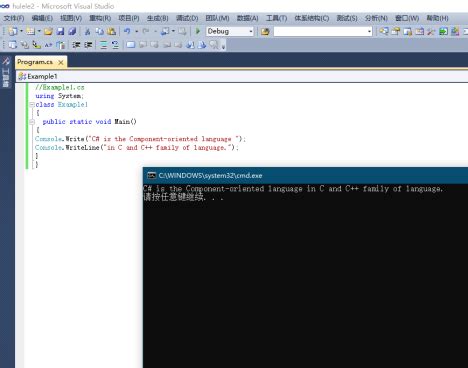Click inside the Find text box
The image size is (468, 368).
click(x=320, y=32)
